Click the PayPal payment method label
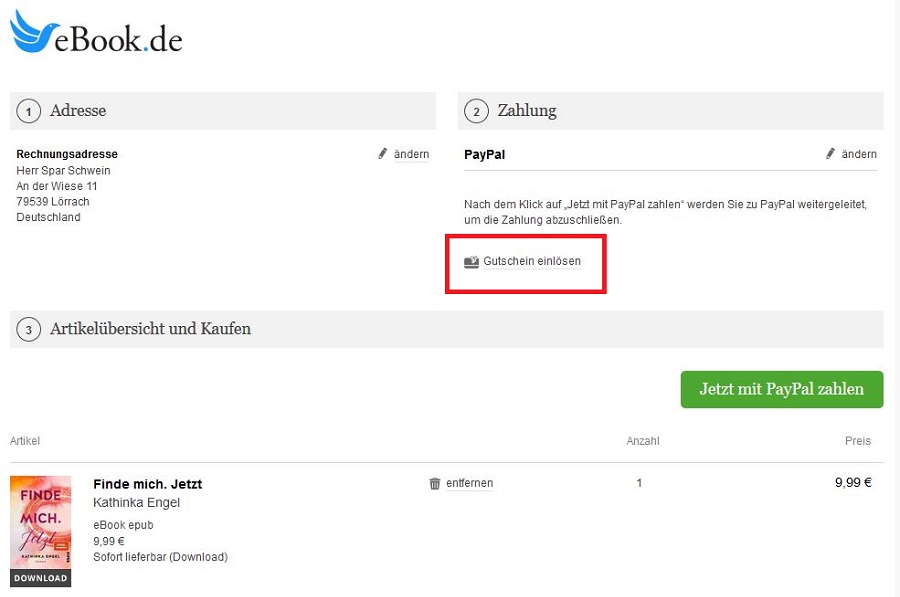900x597 pixels. point(484,154)
